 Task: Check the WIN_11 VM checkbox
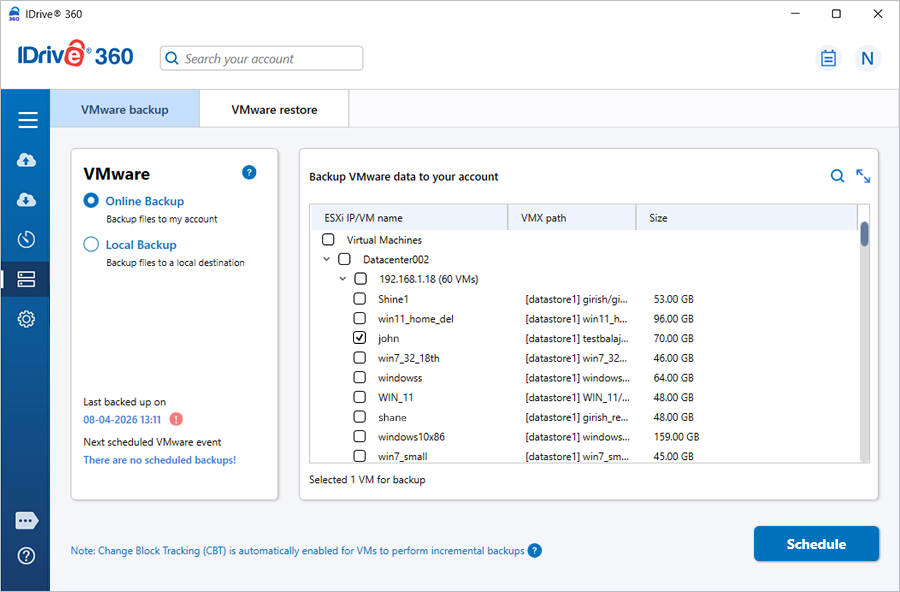pos(359,397)
